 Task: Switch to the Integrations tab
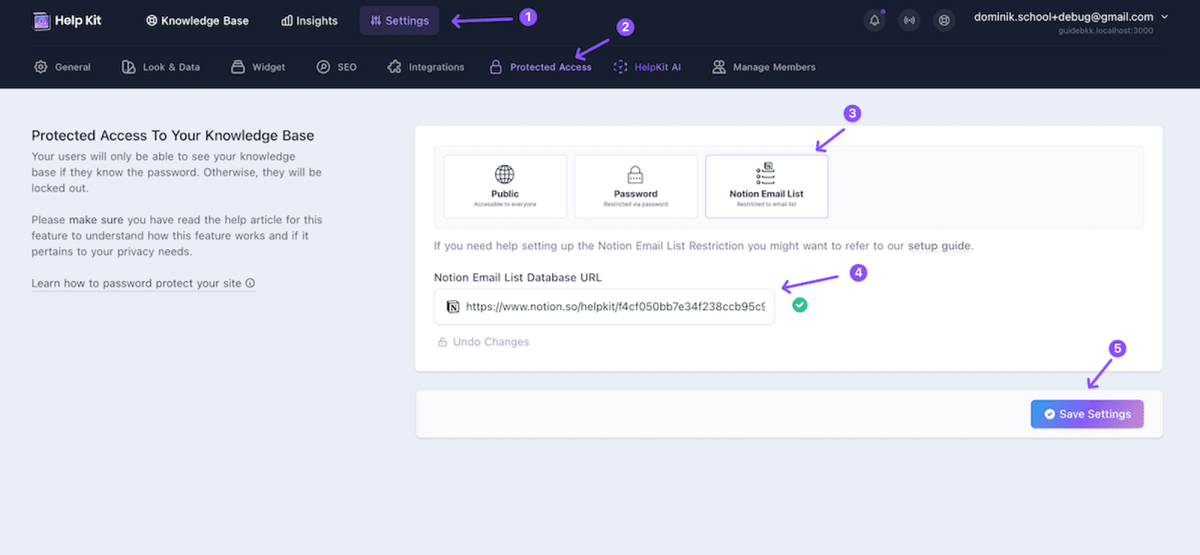424,67
